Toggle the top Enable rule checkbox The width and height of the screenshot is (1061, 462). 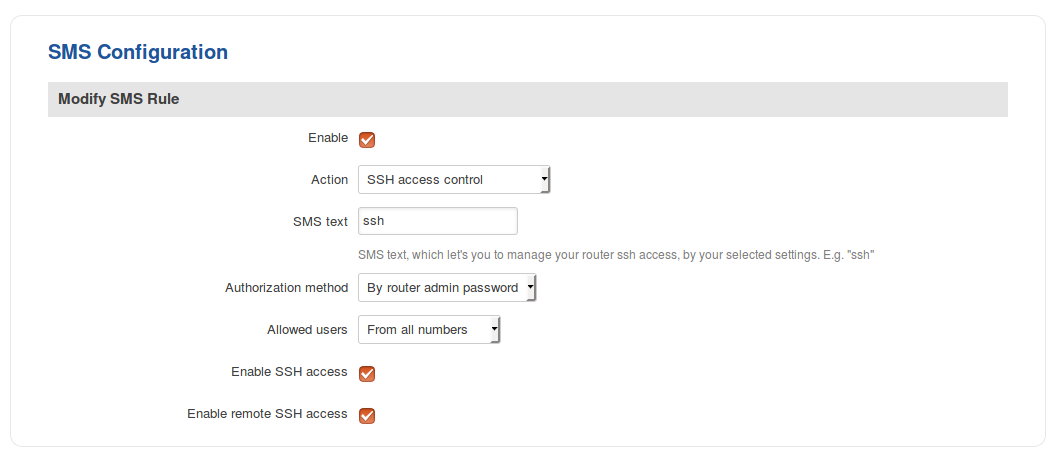pos(367,140)
